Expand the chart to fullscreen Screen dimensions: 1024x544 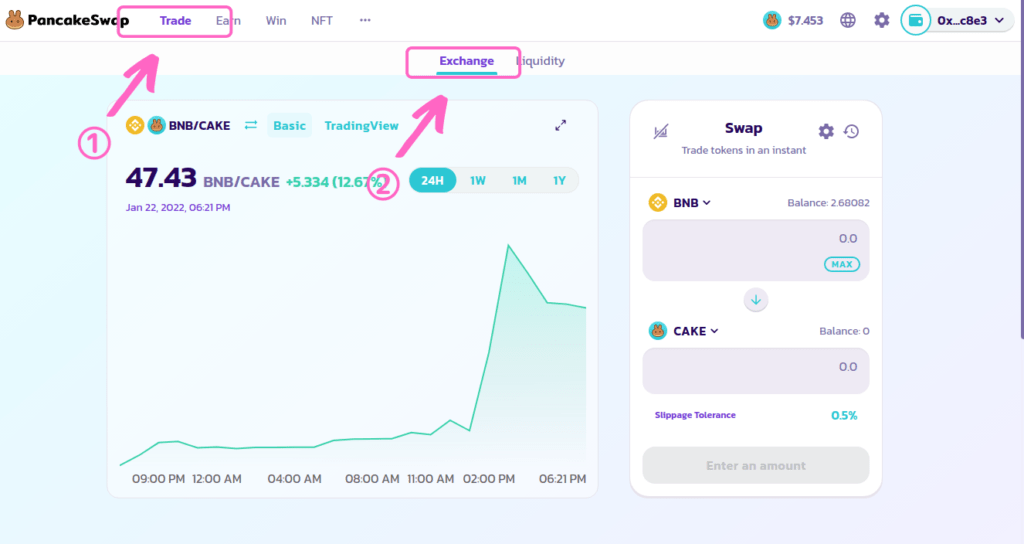560,125
